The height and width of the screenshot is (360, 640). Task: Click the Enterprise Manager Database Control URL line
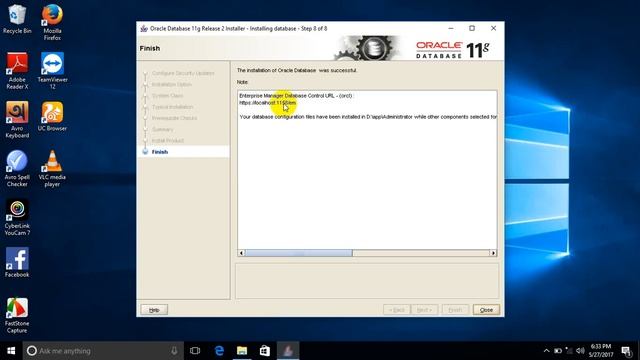pyautogui.click(x=296, y=96)
